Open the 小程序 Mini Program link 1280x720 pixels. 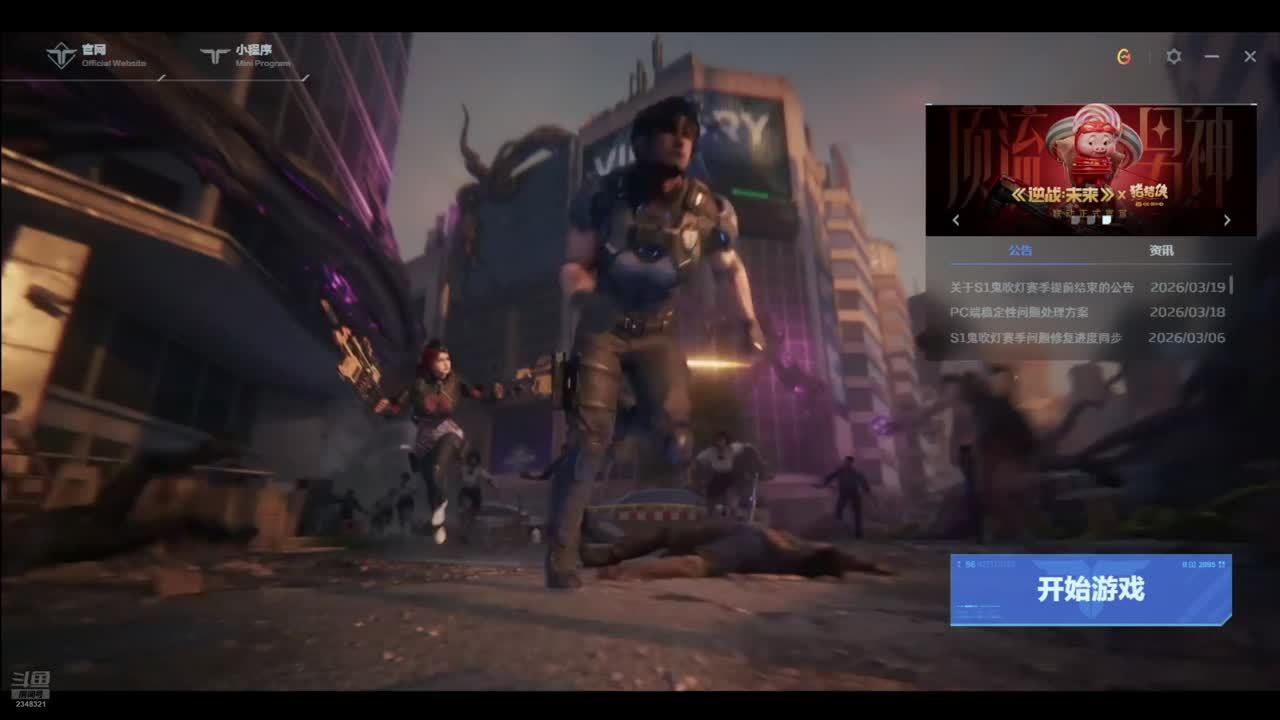point(245,55)
